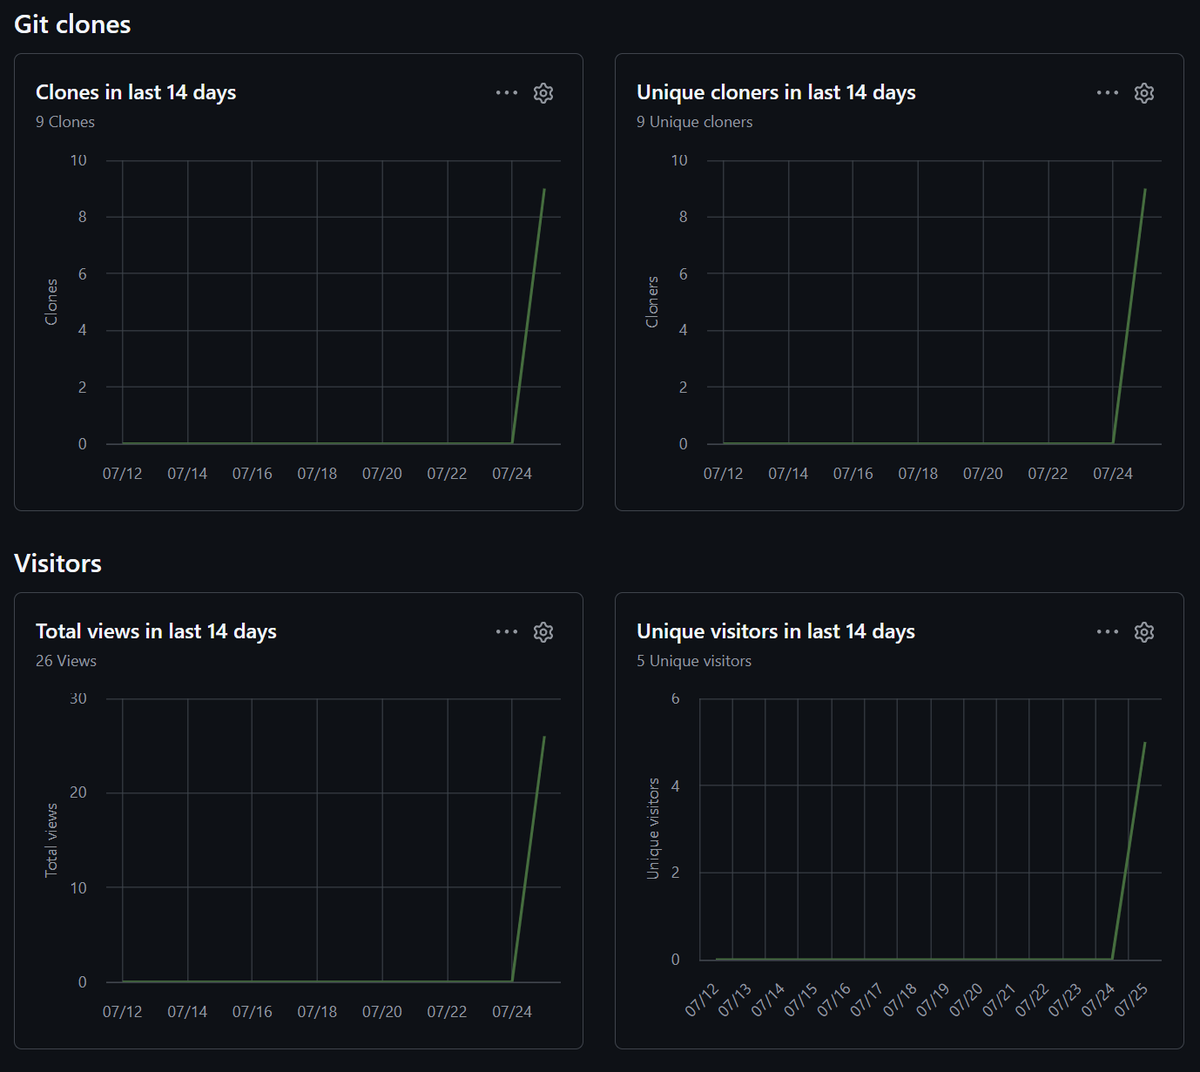Viewport: 1200px width, 1072px height.
Task: Open settings gear on Total views card
Action: pos(543,632)
